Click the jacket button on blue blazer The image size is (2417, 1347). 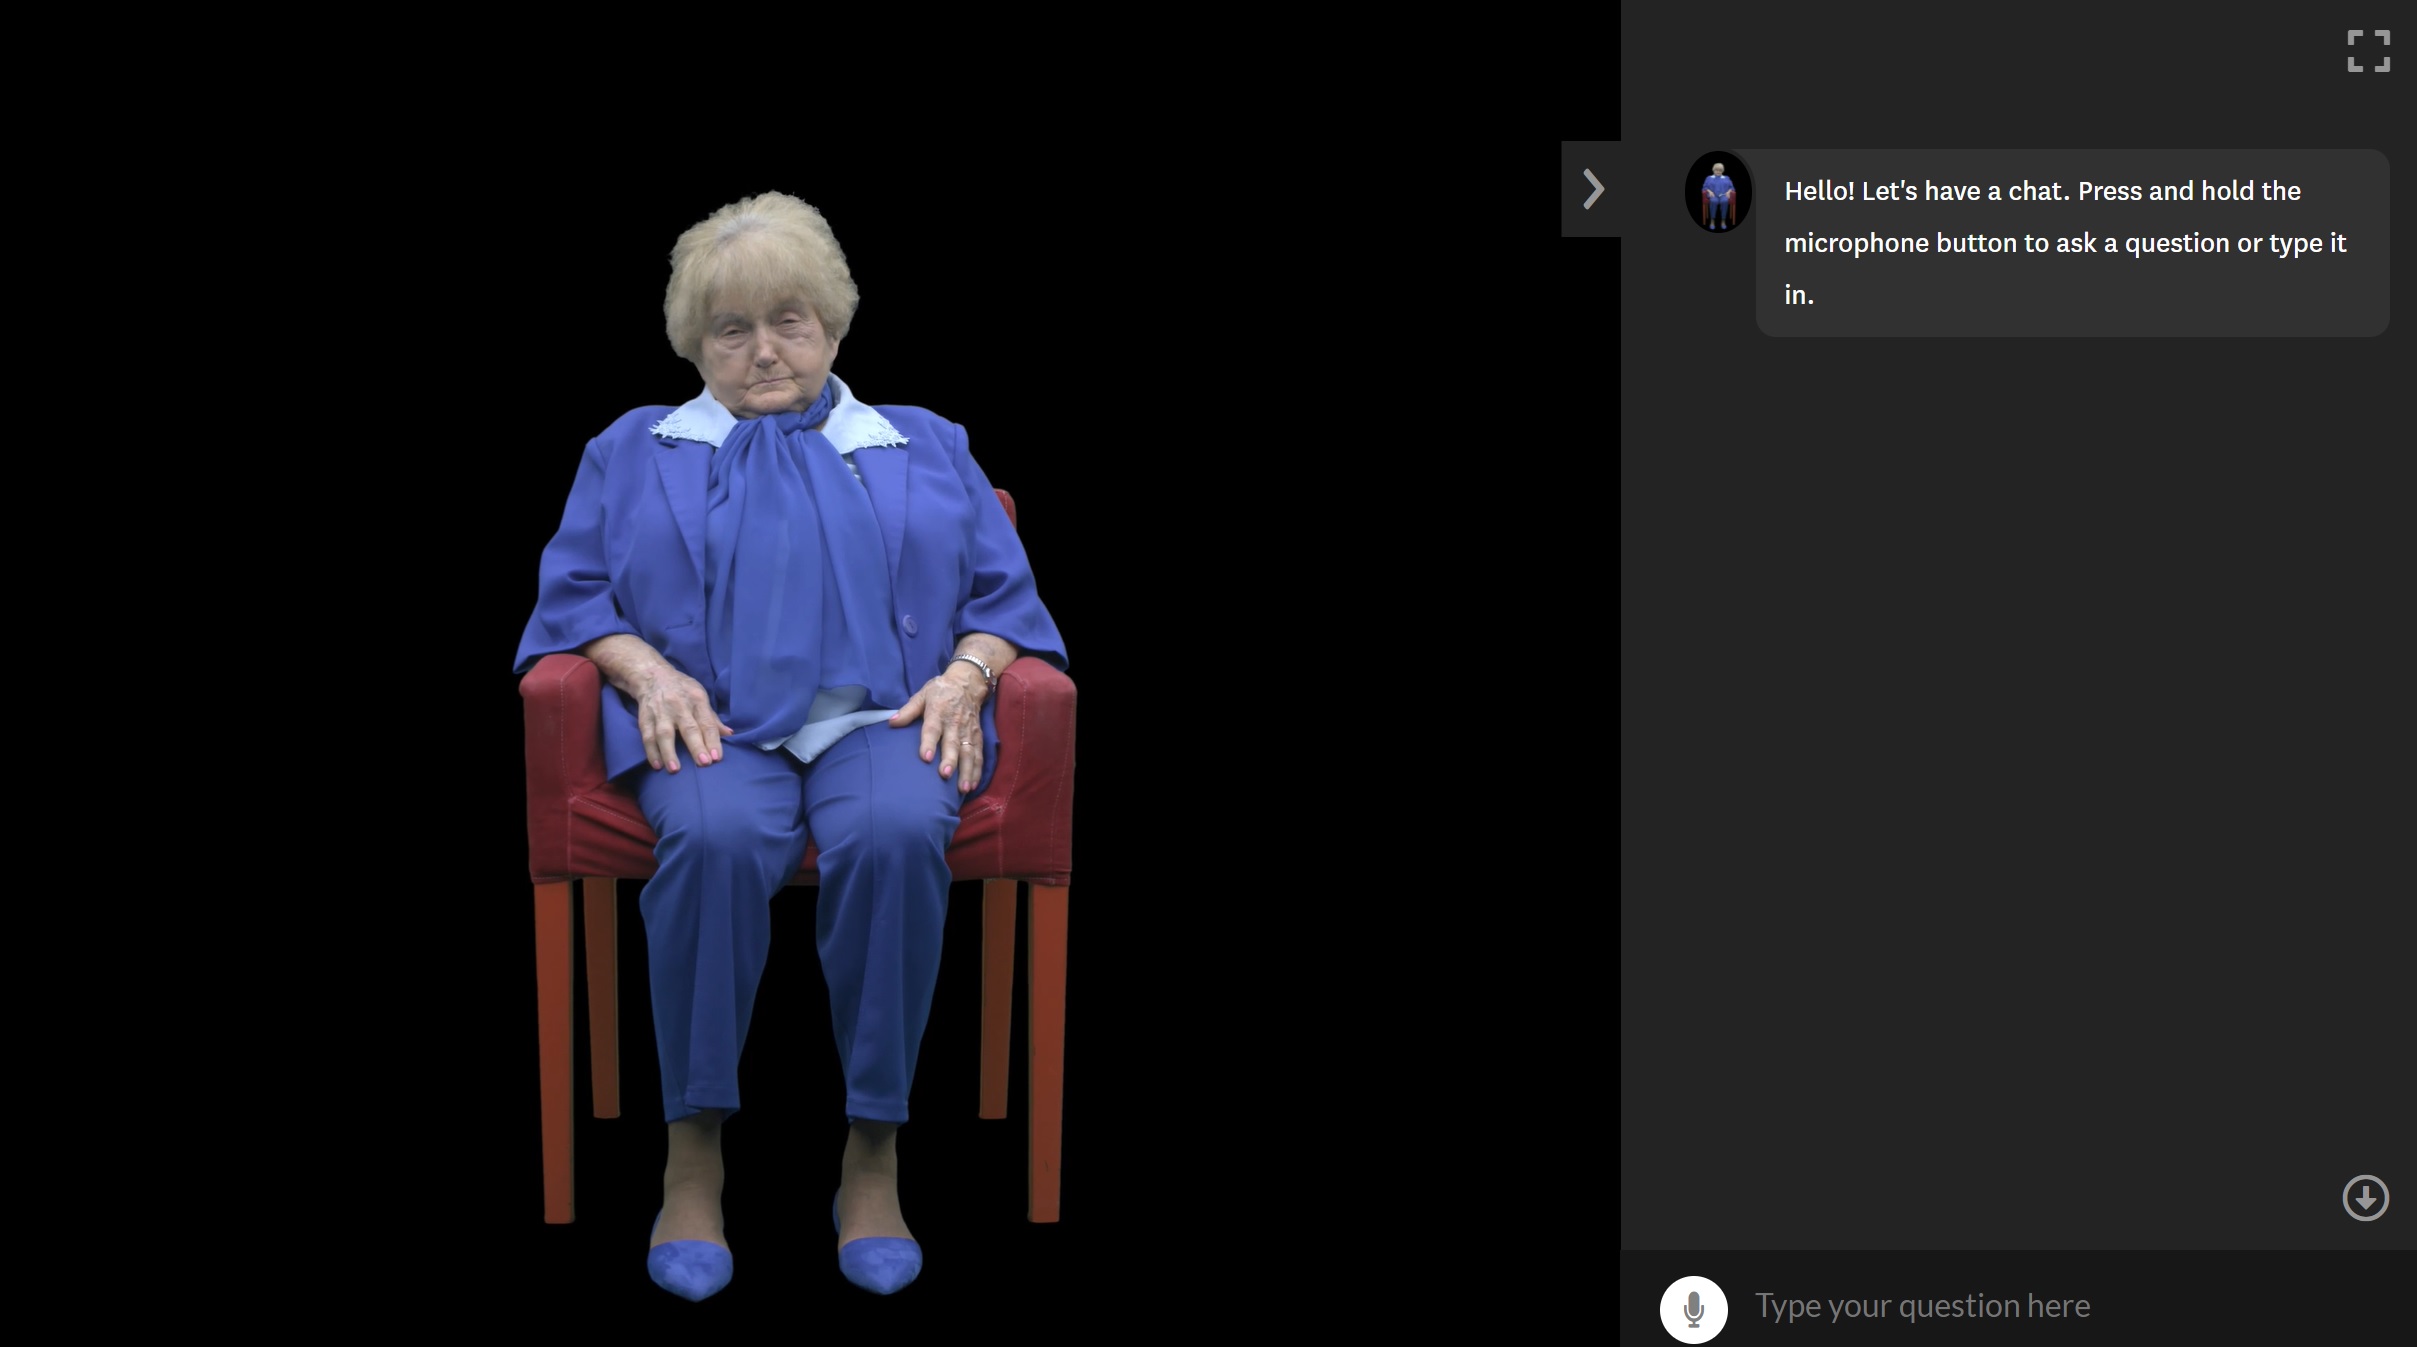(x=910, y=625)
